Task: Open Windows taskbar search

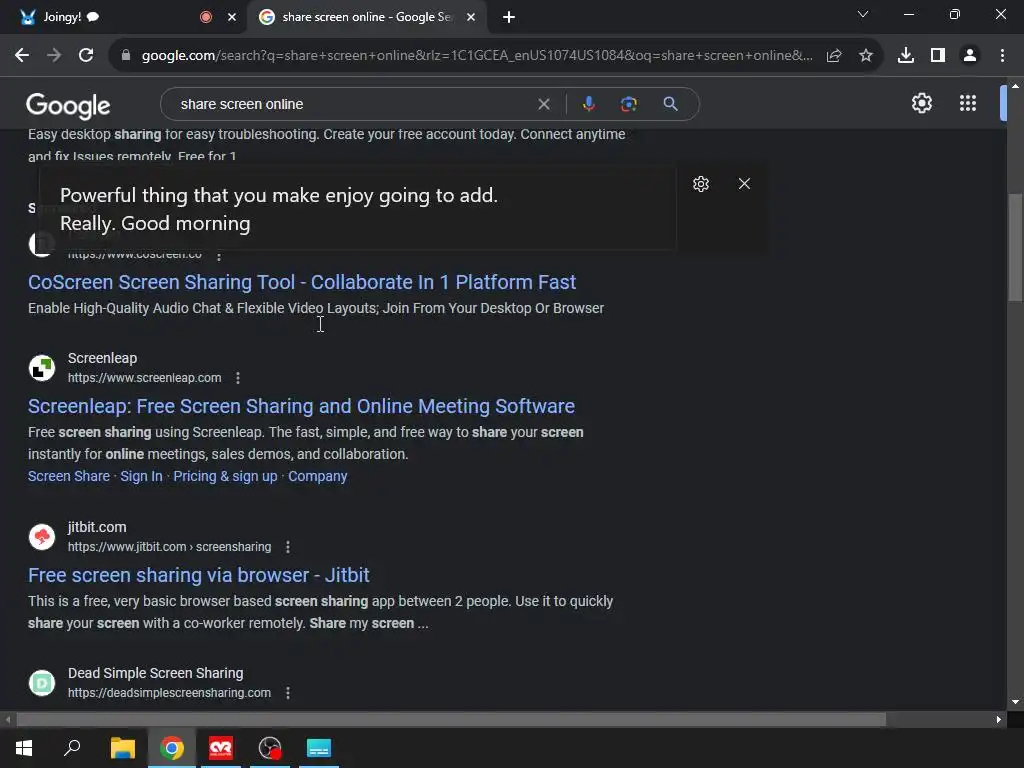Action: tap(72, 748)
